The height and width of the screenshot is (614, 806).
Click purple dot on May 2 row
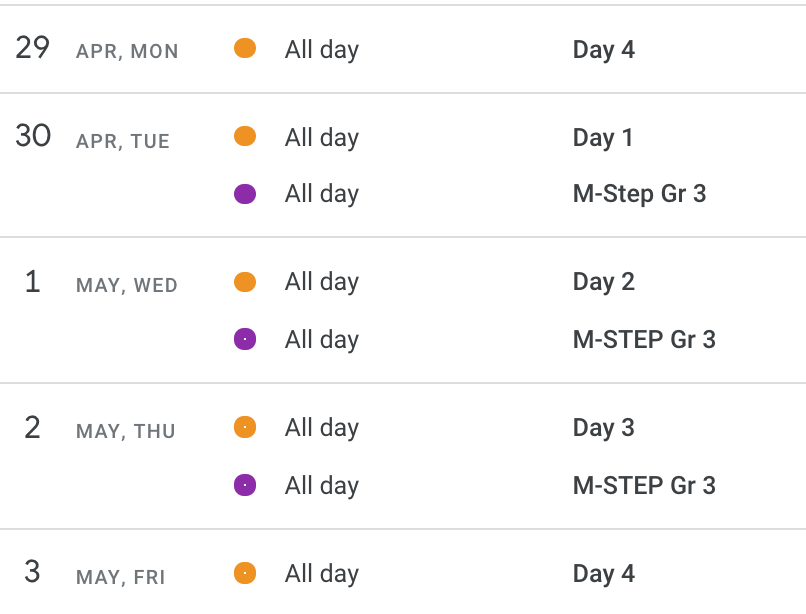pos(245,485)
